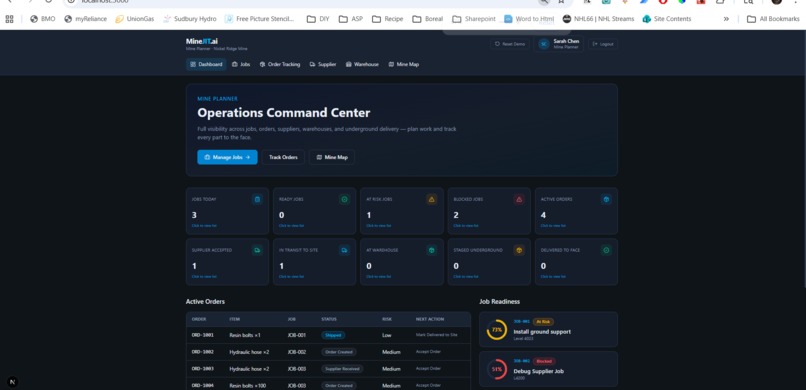This screenshot has height=390, width=806.
Task: Click Supplier Received badge for ORD-1003
Action: pos(342,369)
